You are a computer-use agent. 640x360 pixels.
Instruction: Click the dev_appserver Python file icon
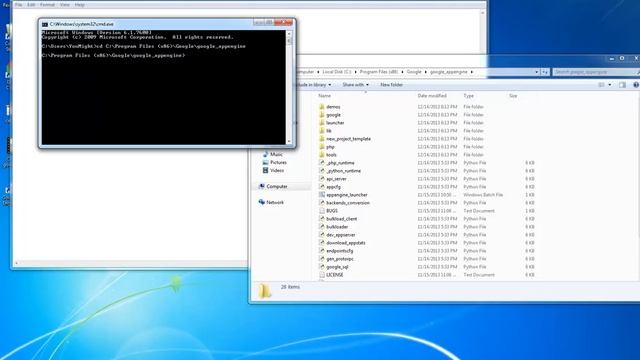(322, 235)
